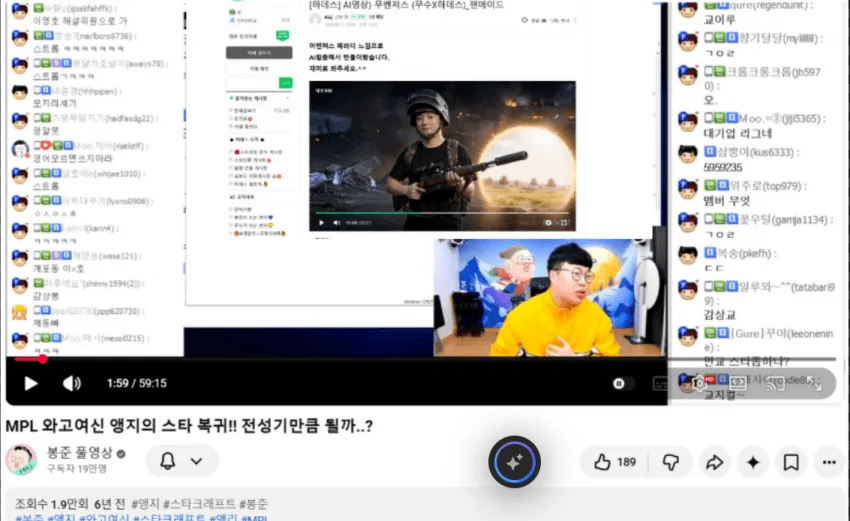The width and height of the screenshot is (850, 521).
Task: Click the chat username (pkefh)
Action: tap(757, 253)
